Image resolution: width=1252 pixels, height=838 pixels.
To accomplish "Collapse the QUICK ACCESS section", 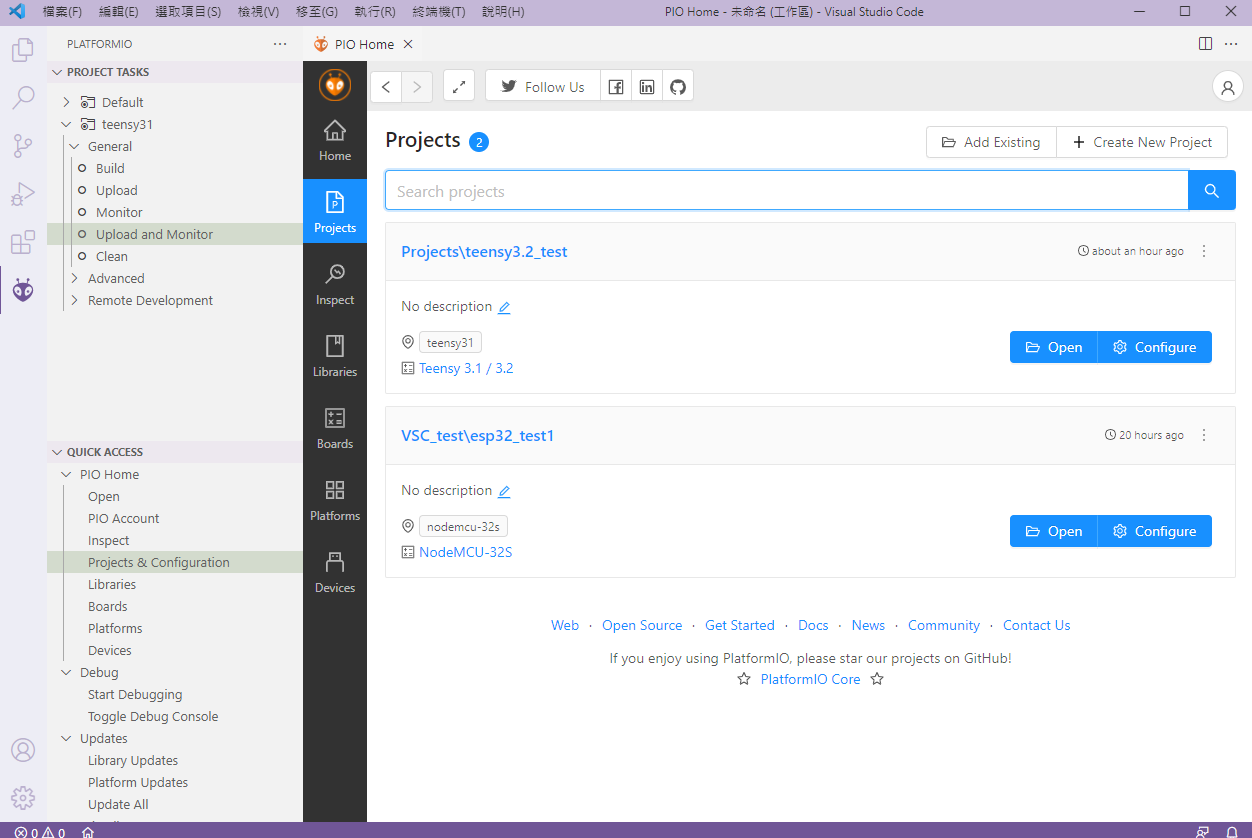I will pos(175,452).
